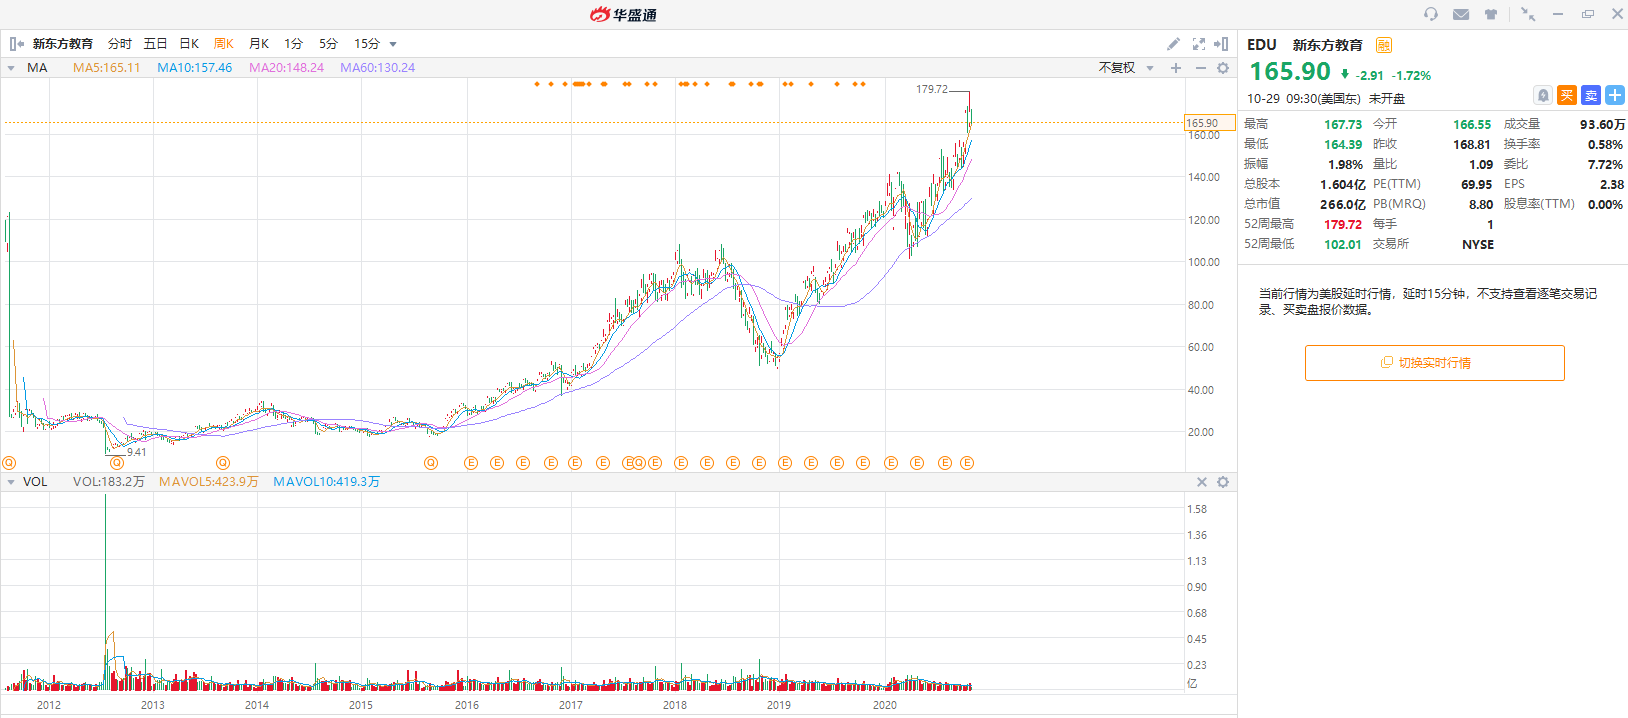Switch to 15分 fifteen-minute chart
The width and height of the screenshot is (1628, 718).
pos(367,44)
